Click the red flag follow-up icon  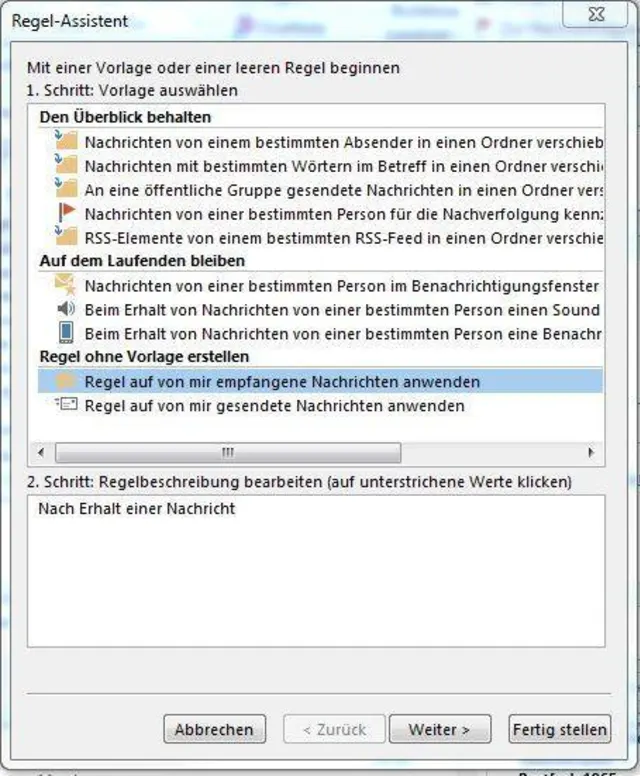[66, 213]
